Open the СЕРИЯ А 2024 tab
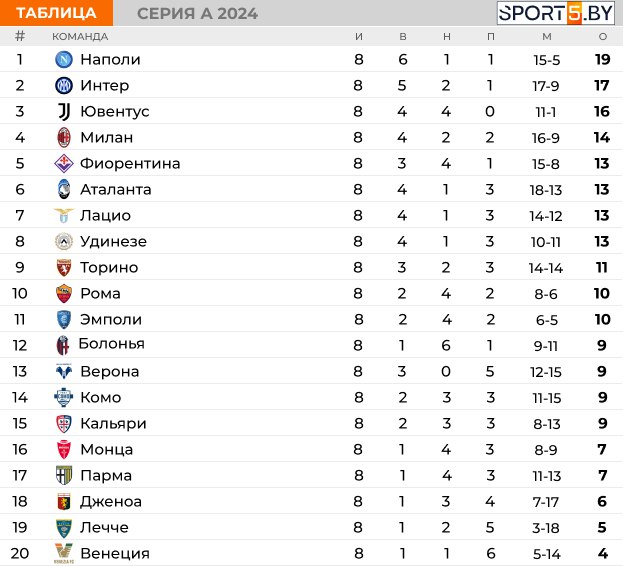 tap(197, 14)
